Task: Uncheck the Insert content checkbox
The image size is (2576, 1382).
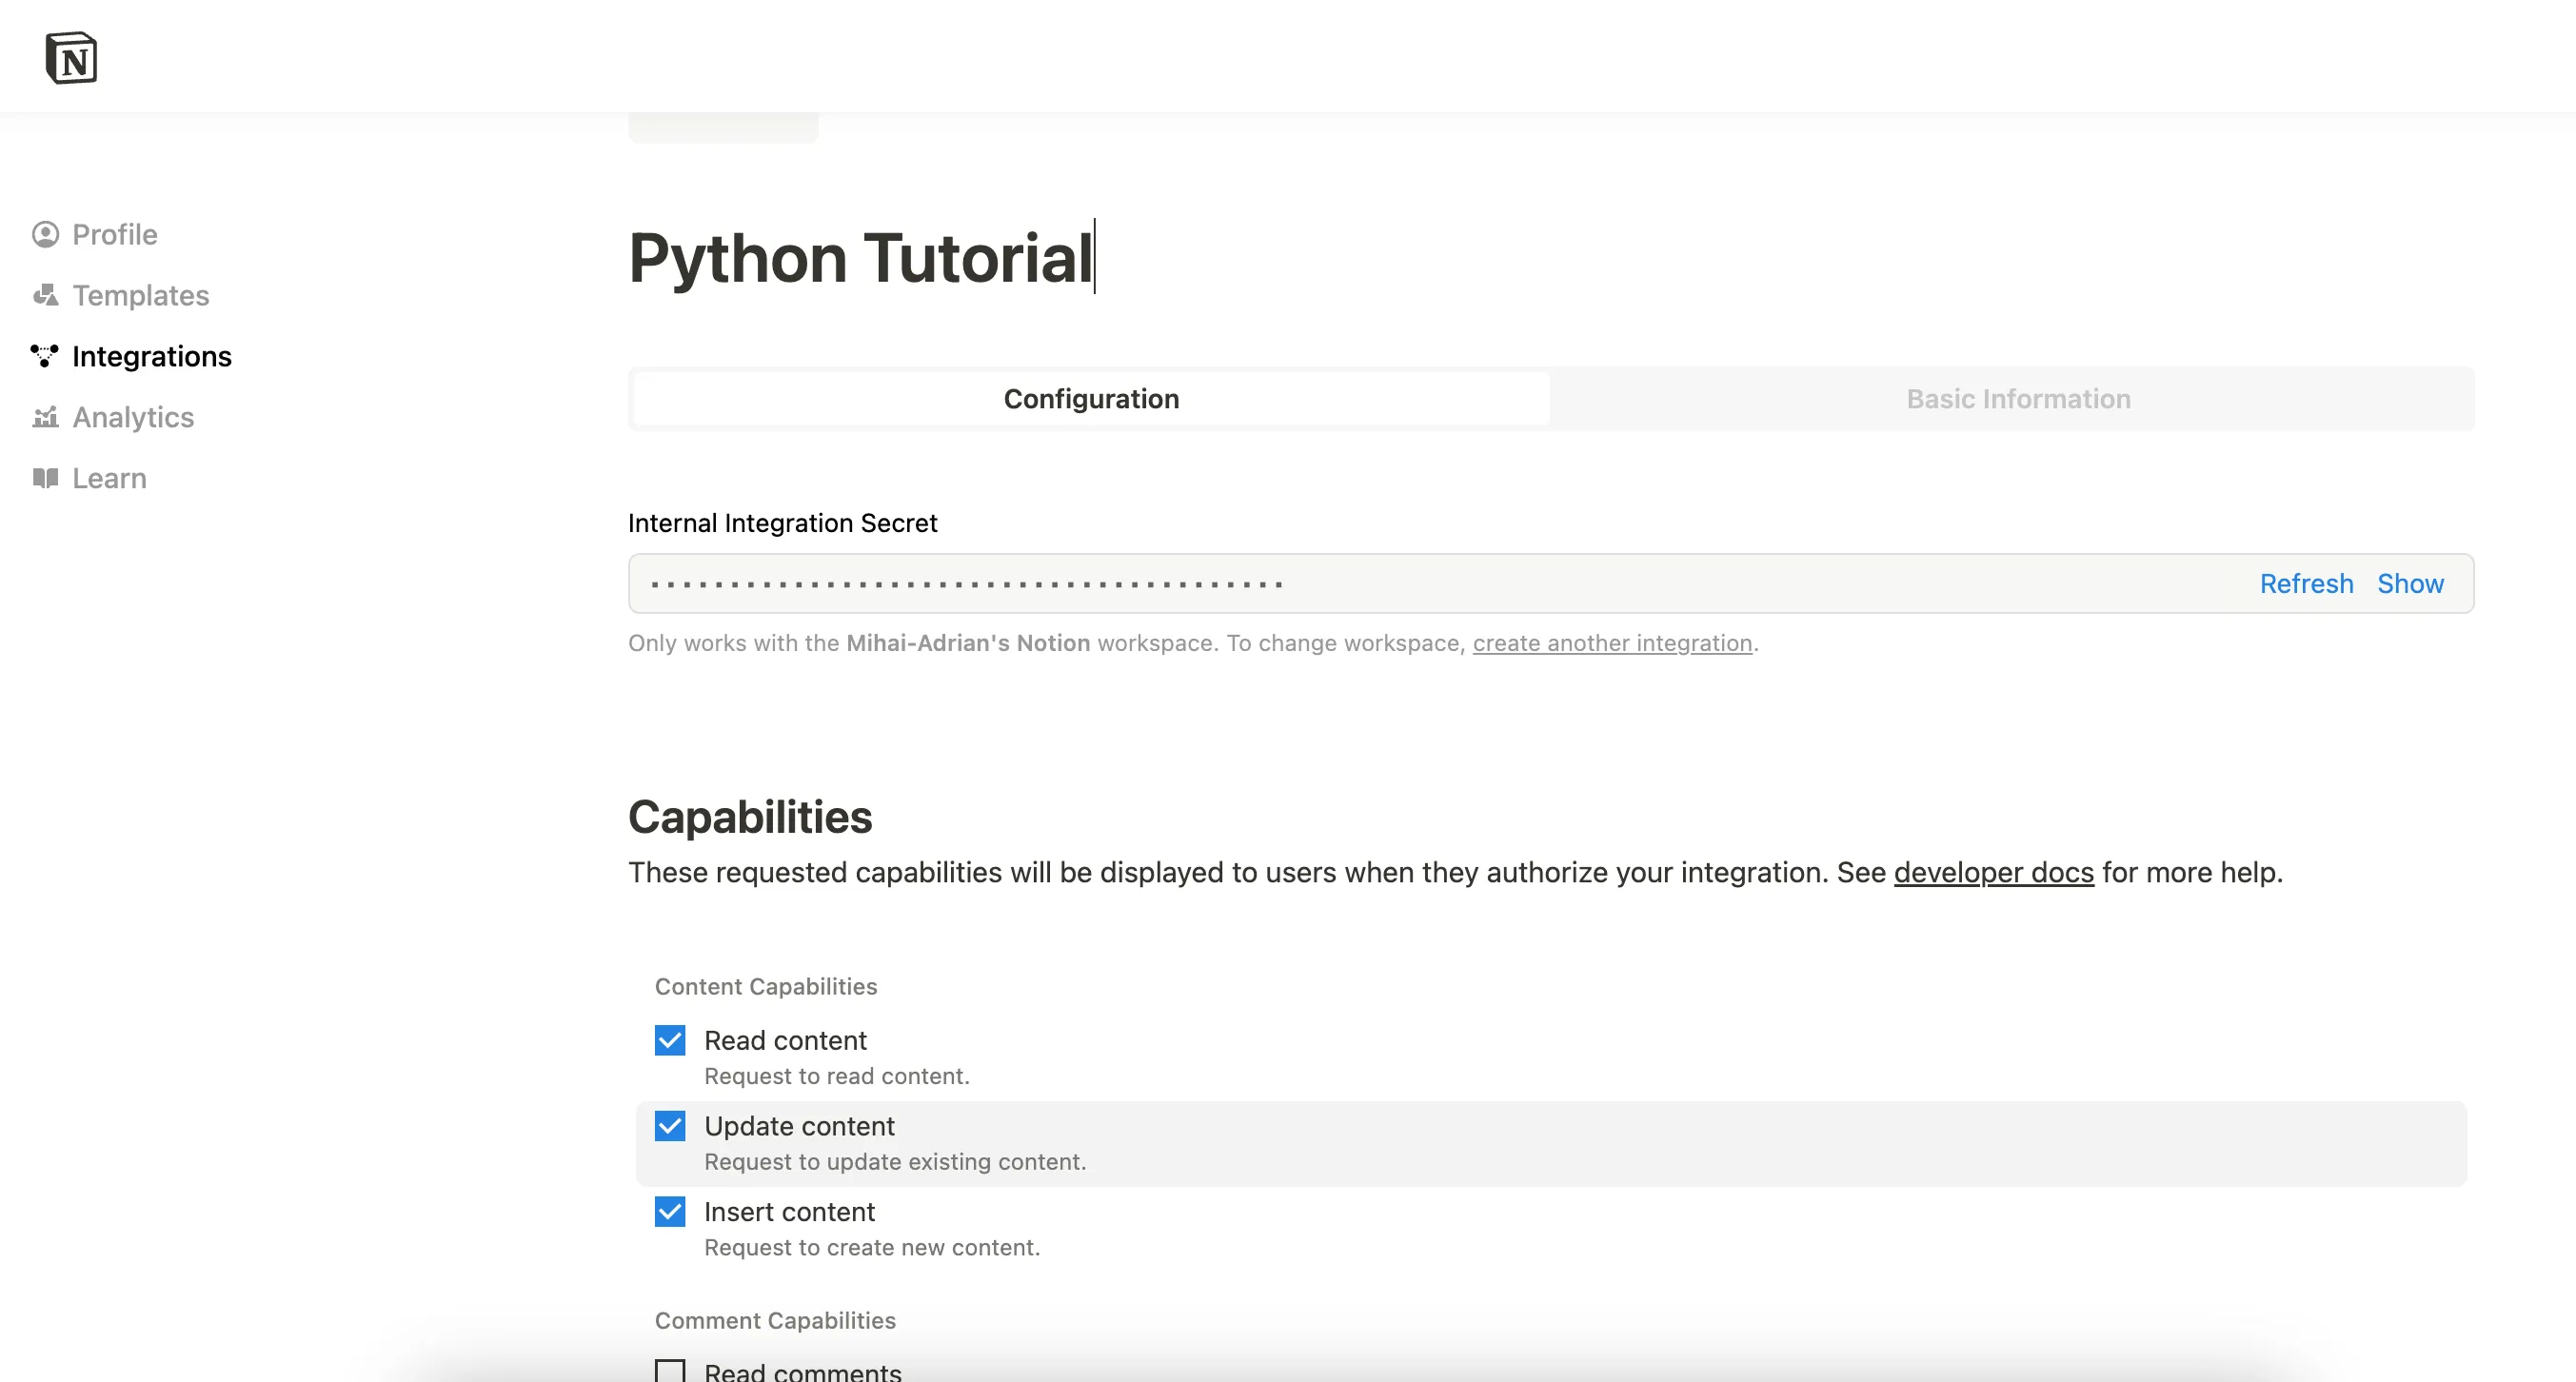Action: click(x=670, y=1212)
